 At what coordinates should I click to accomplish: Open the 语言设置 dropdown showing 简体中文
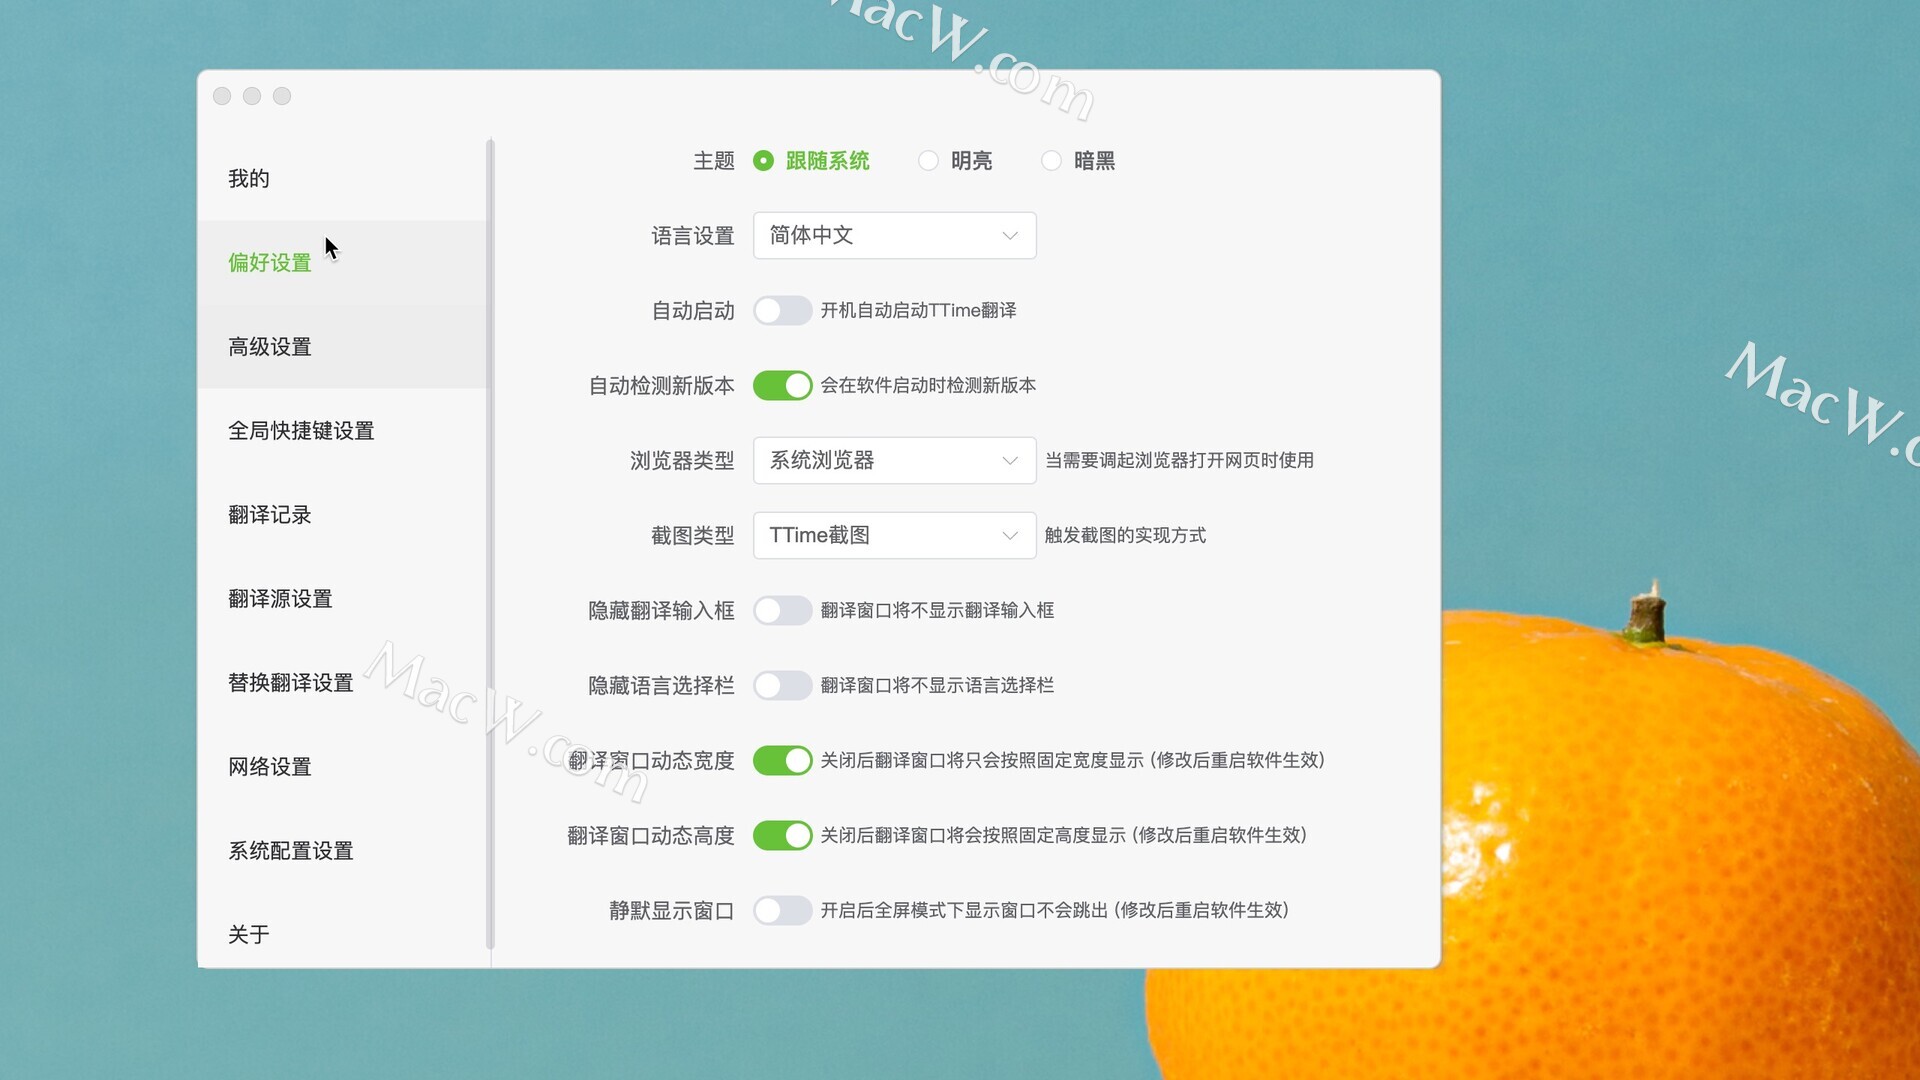click(x=894, y=236)
